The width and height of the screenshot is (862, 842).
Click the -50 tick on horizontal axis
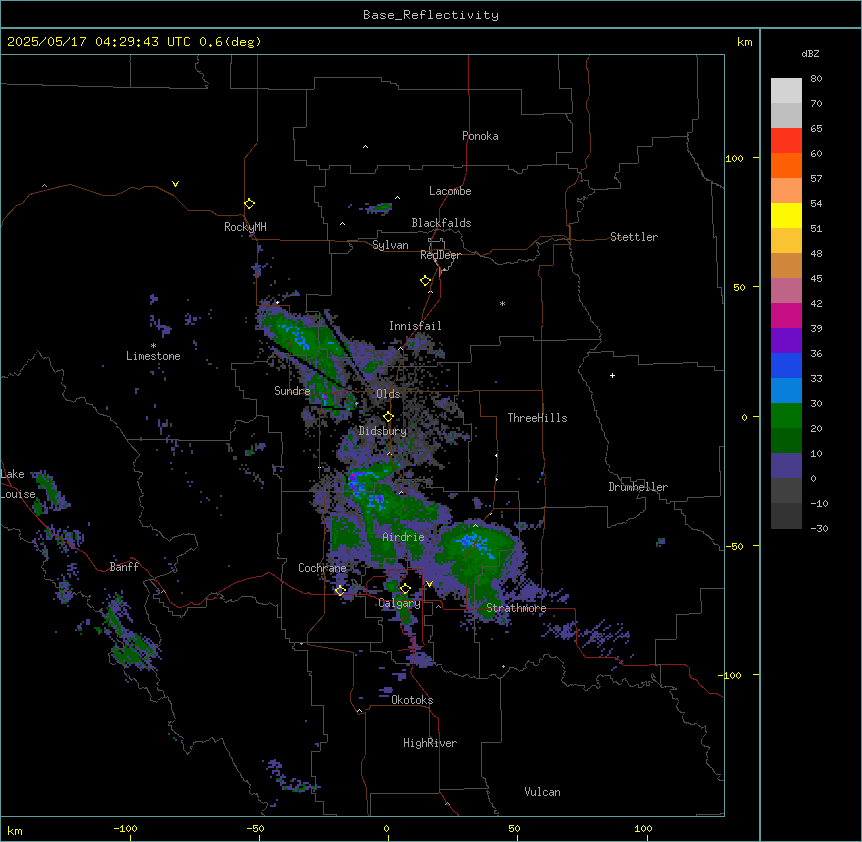coord(255,828)
